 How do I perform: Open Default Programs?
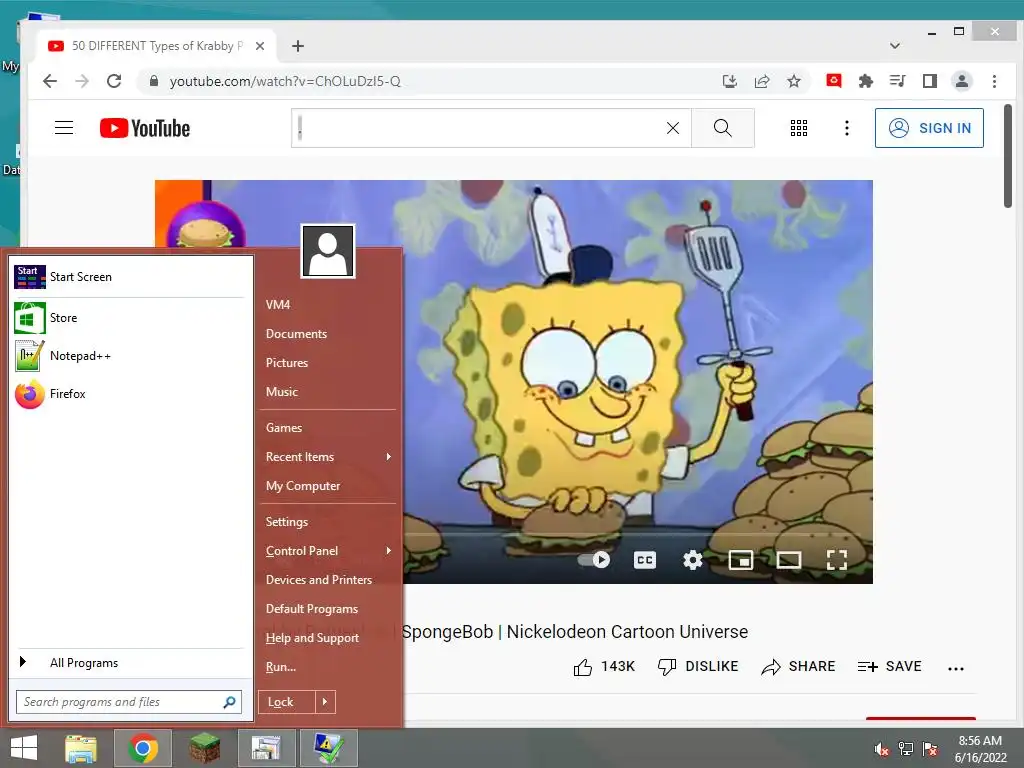tap(328, 609)
